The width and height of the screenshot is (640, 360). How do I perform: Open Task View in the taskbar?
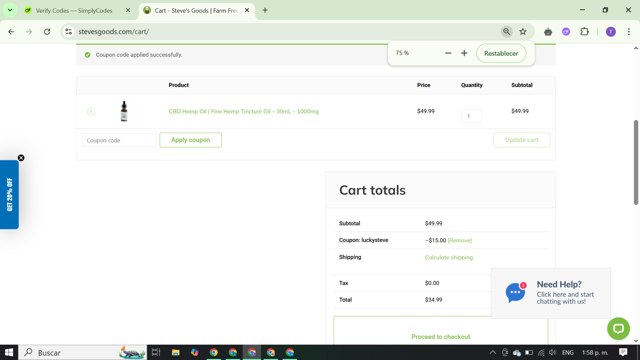pyautogui.click(x=156, y=352)
